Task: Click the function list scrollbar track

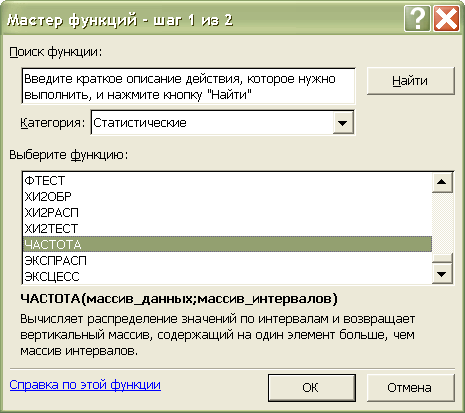Action: [442, 222]
